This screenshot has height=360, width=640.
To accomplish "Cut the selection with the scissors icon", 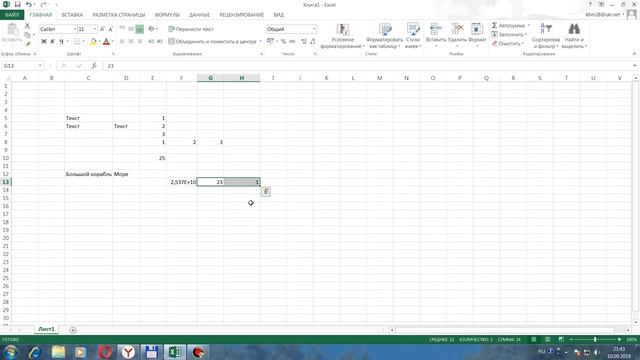I will pos(27,26).
